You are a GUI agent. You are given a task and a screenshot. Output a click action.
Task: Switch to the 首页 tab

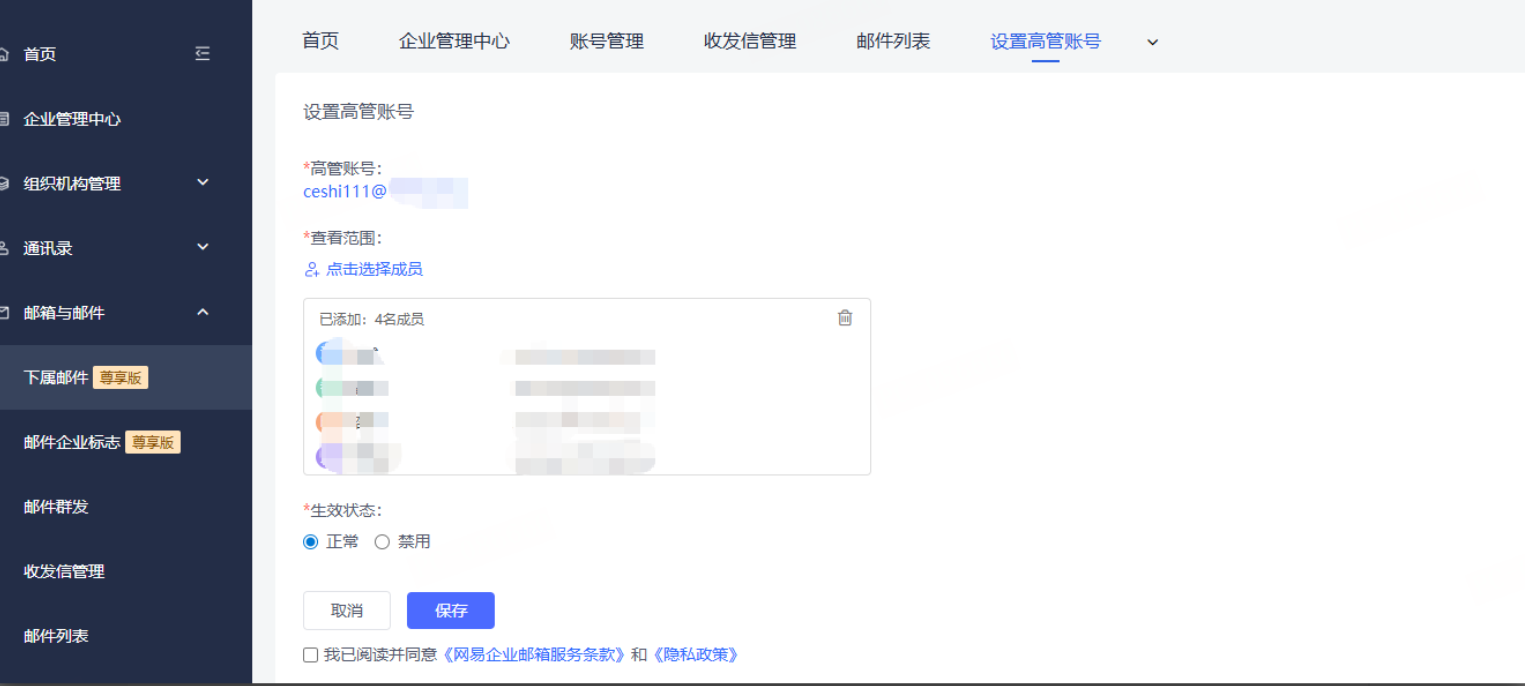click(x=321, y=41)
